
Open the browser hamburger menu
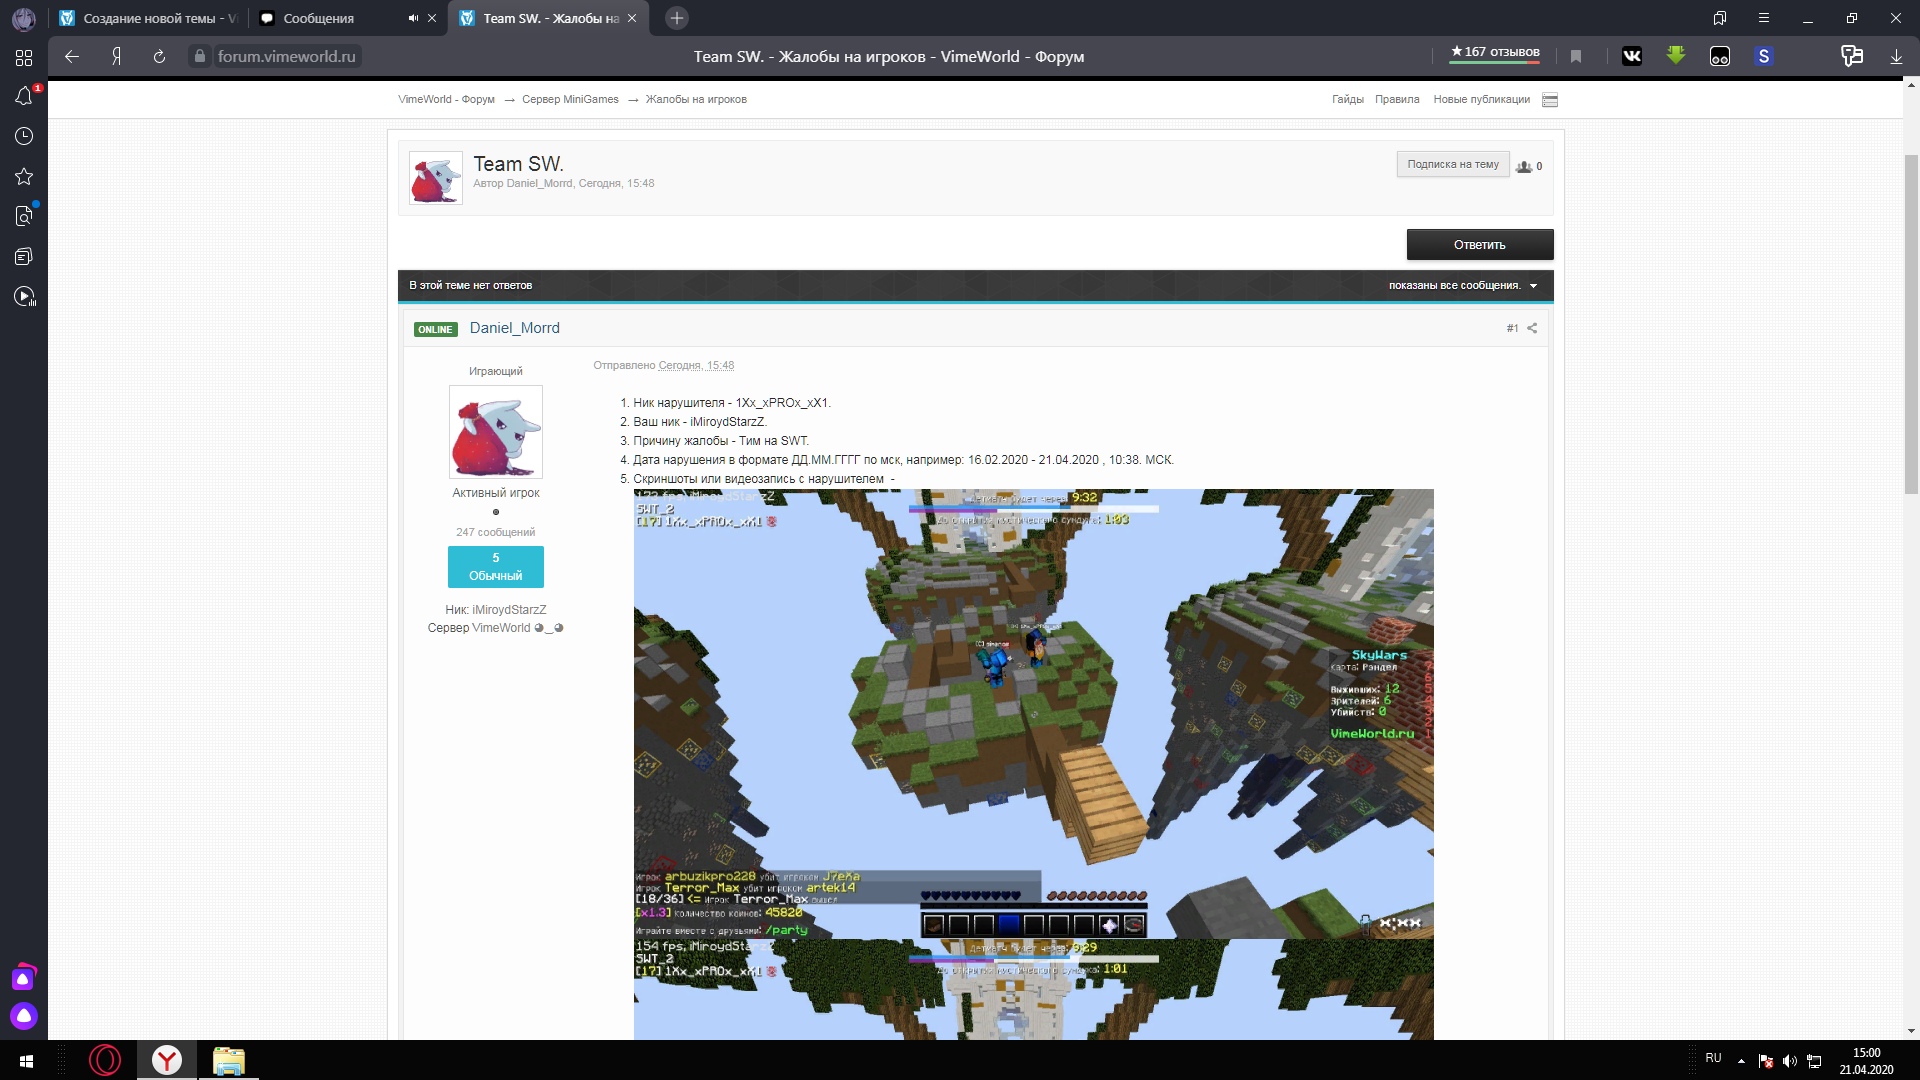point(1764,18)
